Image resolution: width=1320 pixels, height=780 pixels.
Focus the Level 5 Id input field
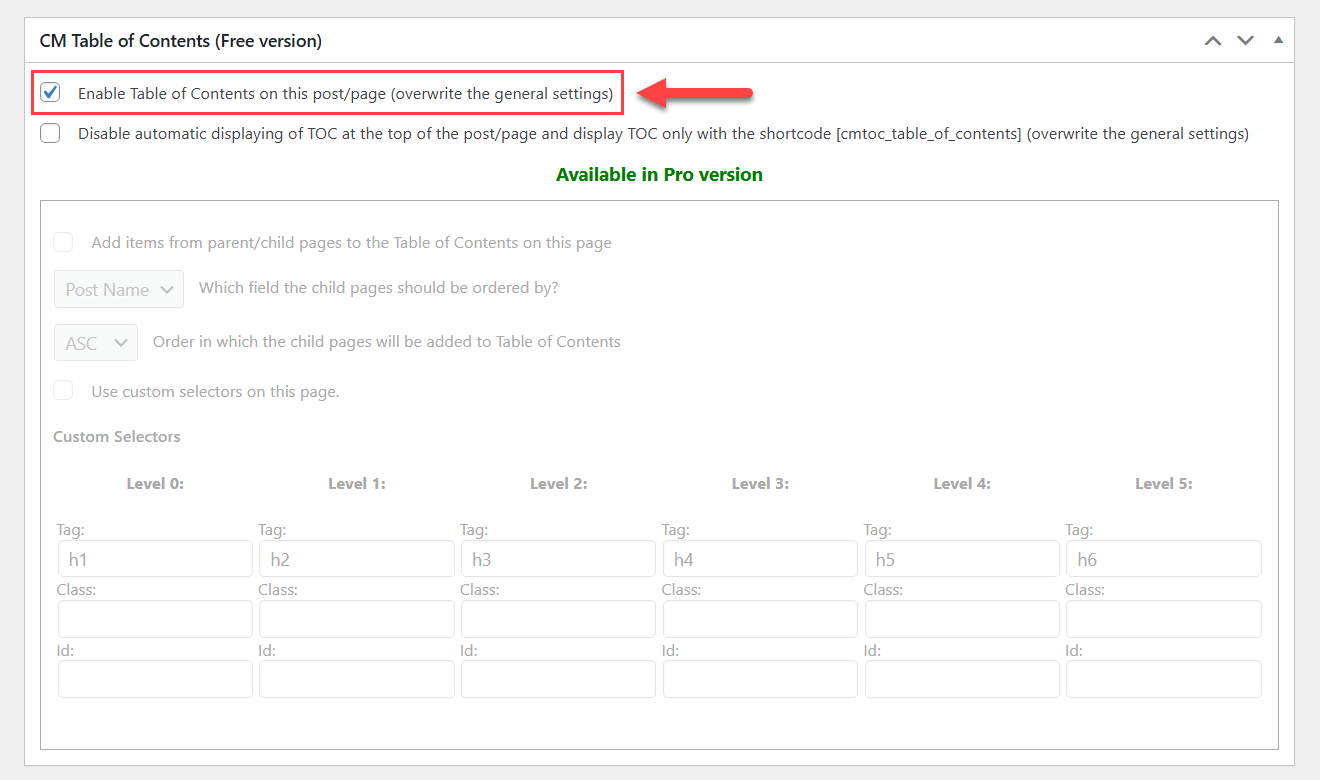click(1164, 679)
